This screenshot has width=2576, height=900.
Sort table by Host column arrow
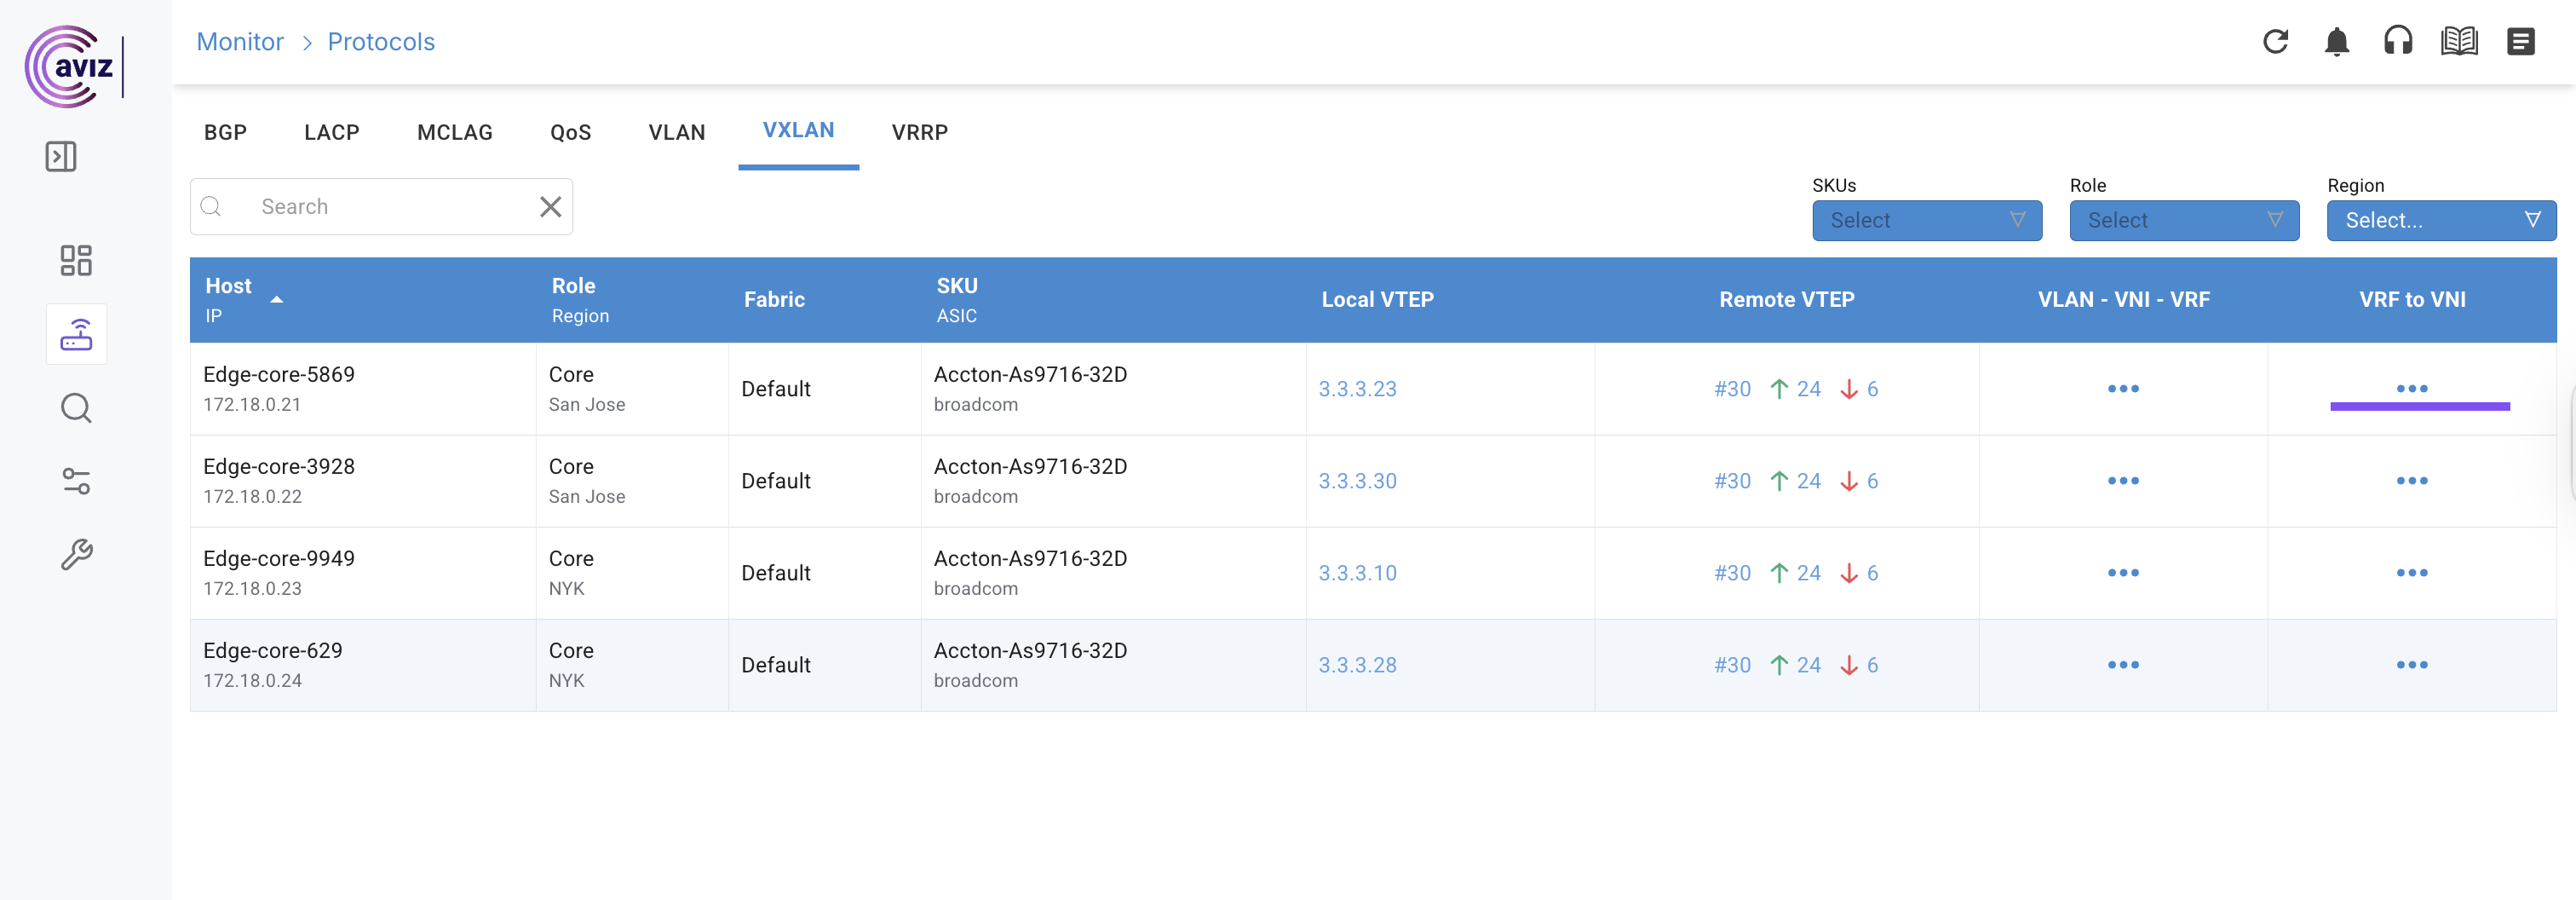277,299
